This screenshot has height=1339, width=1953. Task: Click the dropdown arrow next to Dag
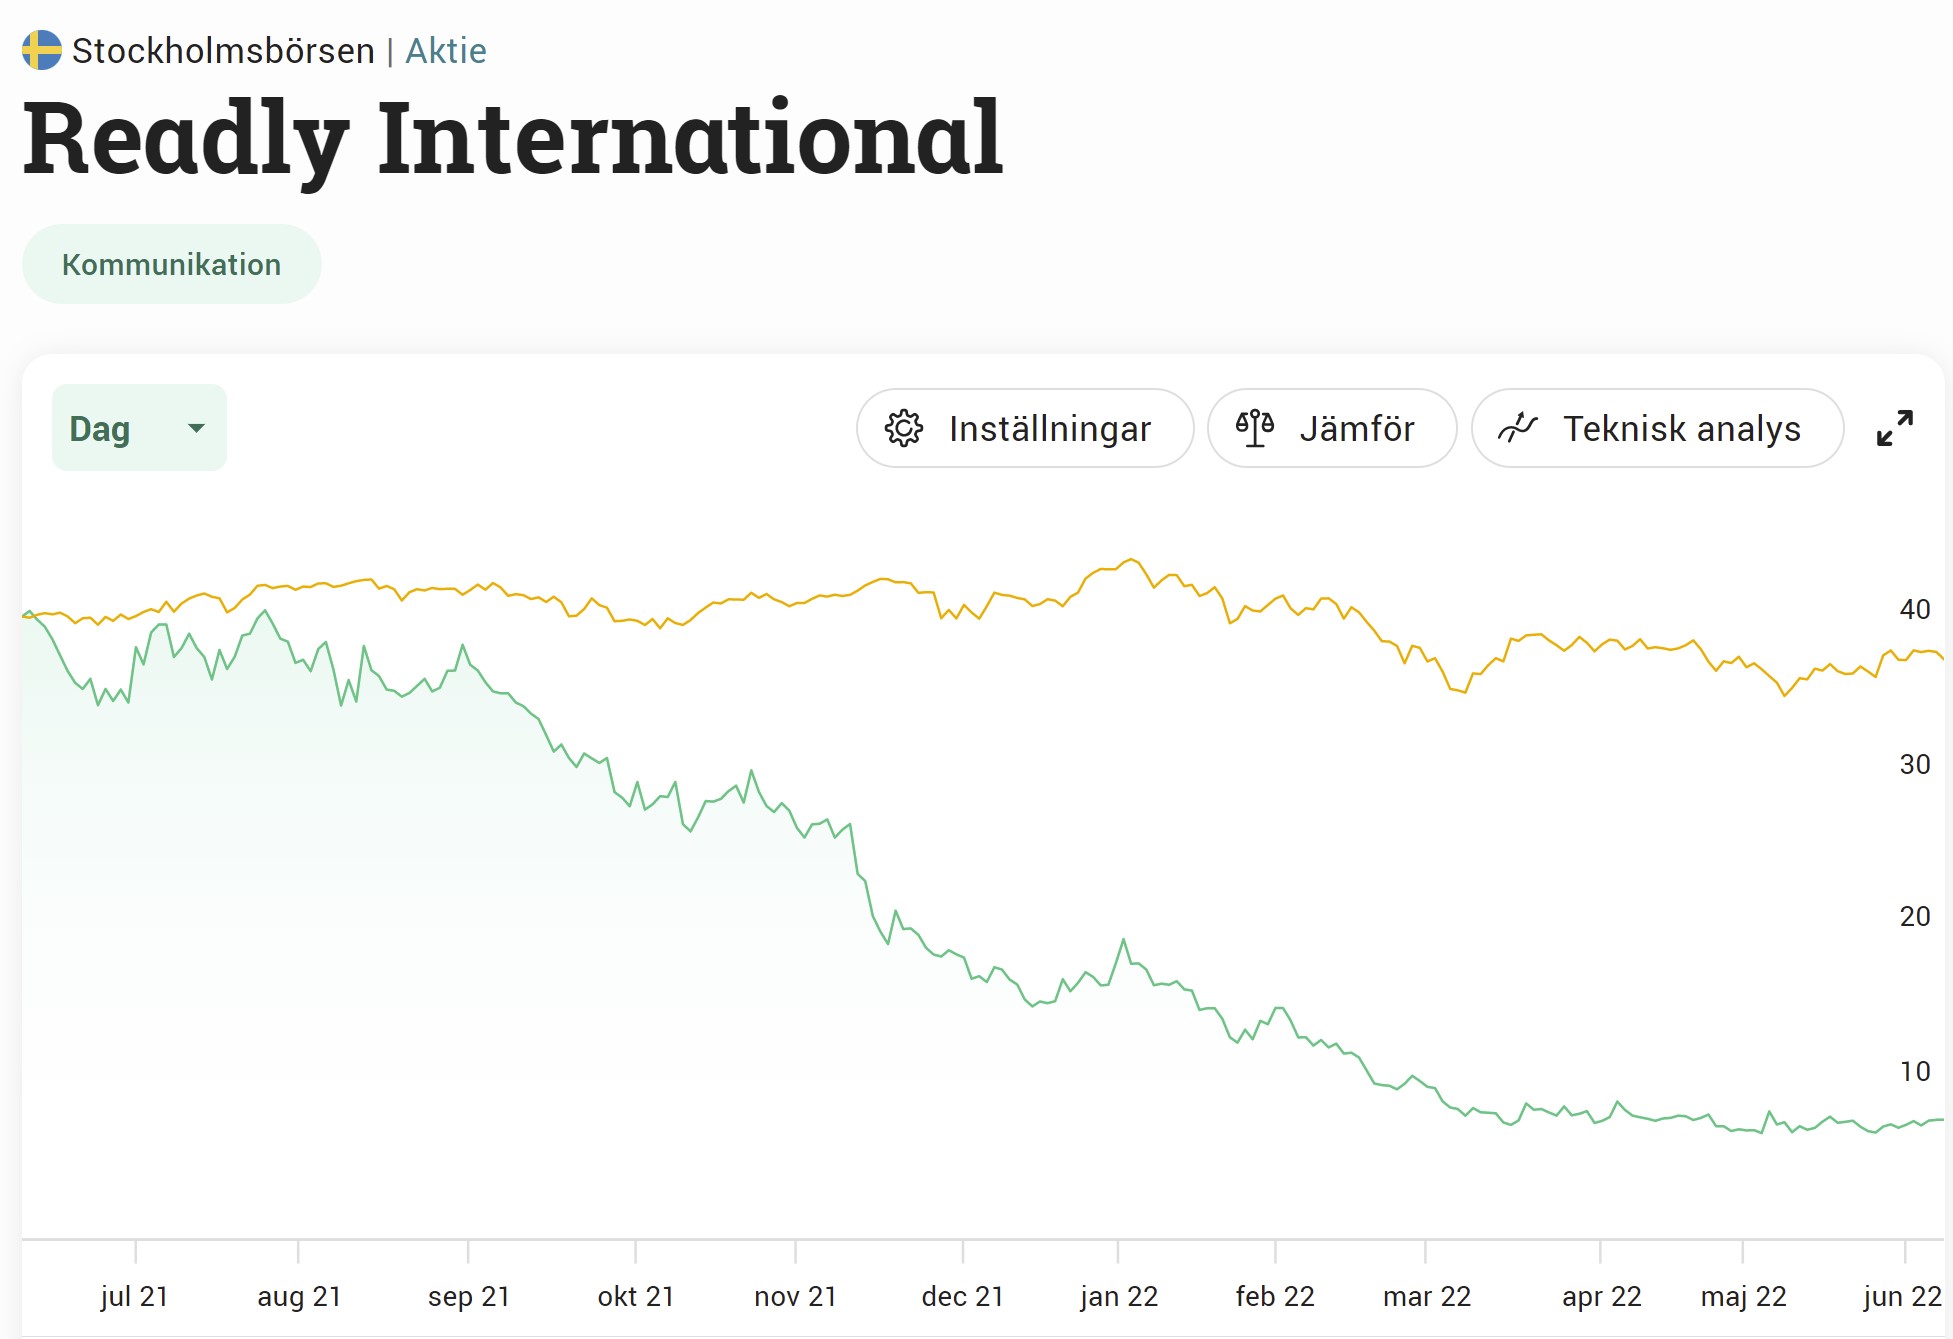[196, 428]
